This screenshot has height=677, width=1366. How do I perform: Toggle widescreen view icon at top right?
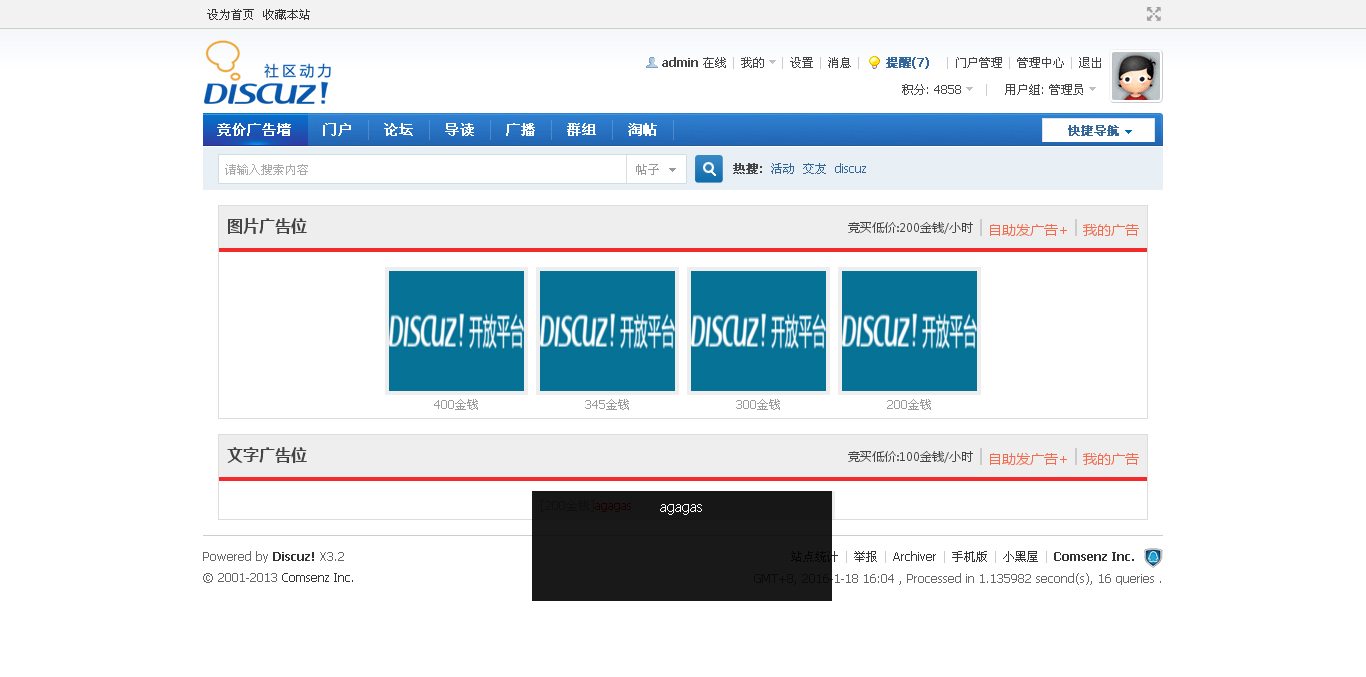pyautogui.click(x=1154, y=14)
